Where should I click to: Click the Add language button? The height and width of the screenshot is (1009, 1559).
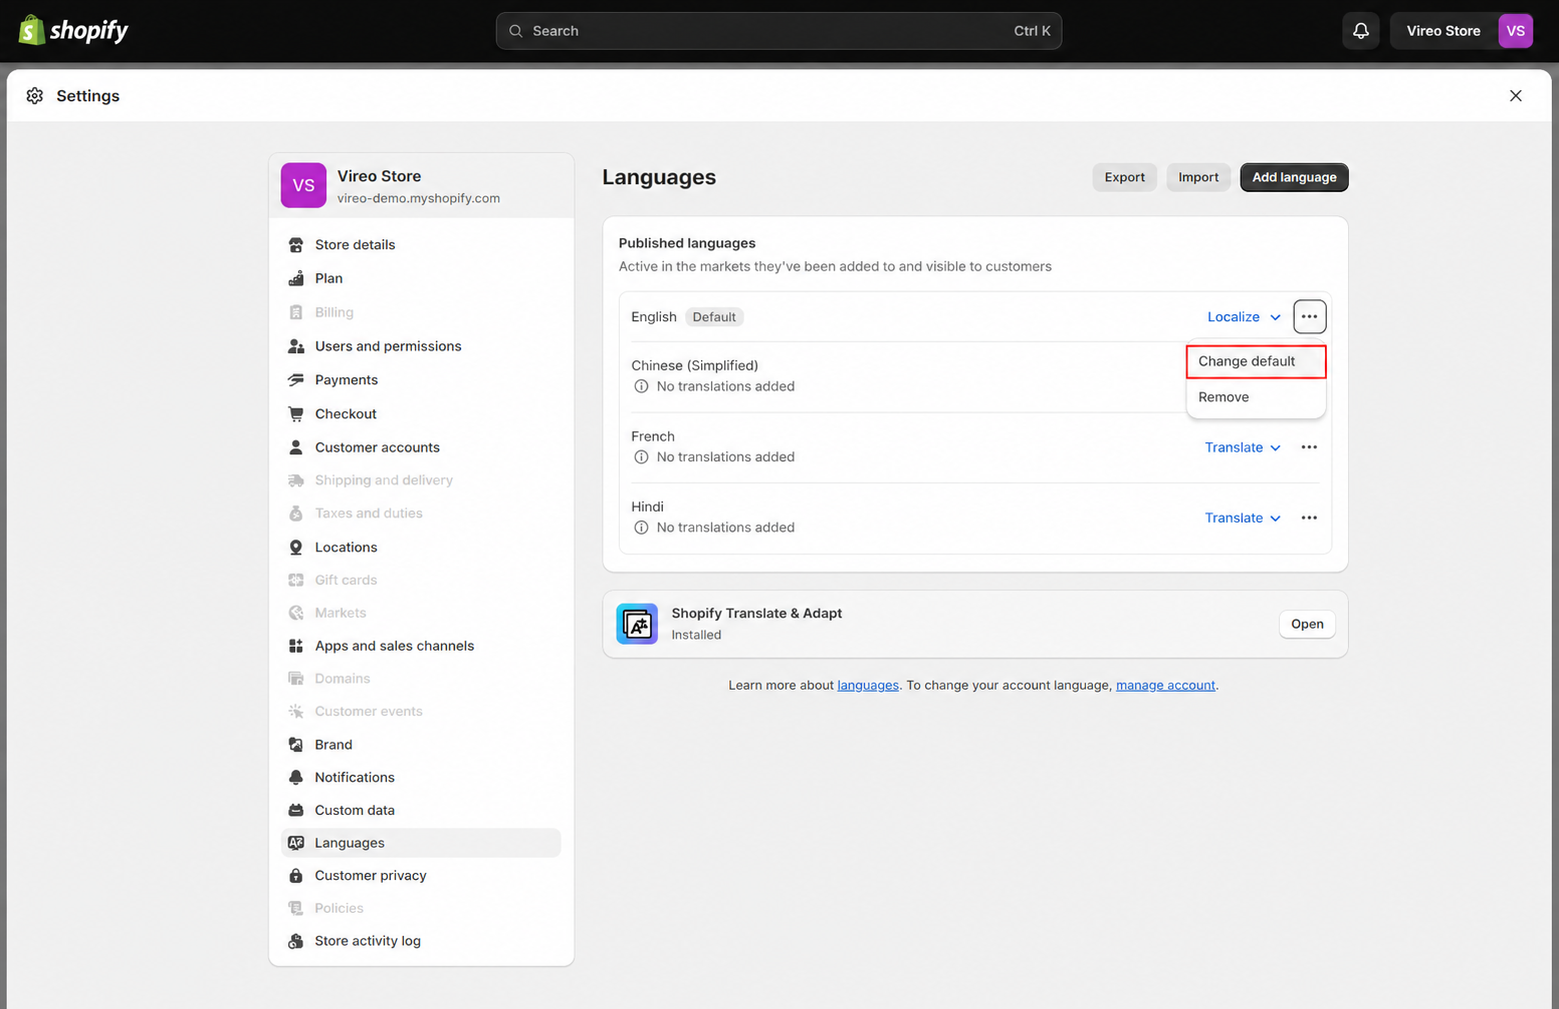(x=1294, y=177)
